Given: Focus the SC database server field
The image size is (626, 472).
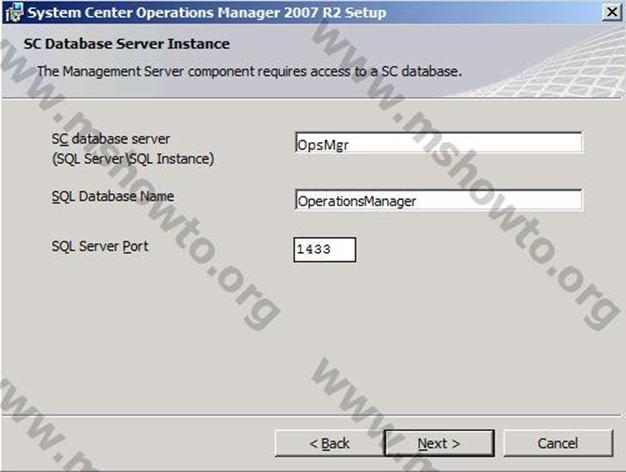Looking at the screenshot, I should [439, 143].
